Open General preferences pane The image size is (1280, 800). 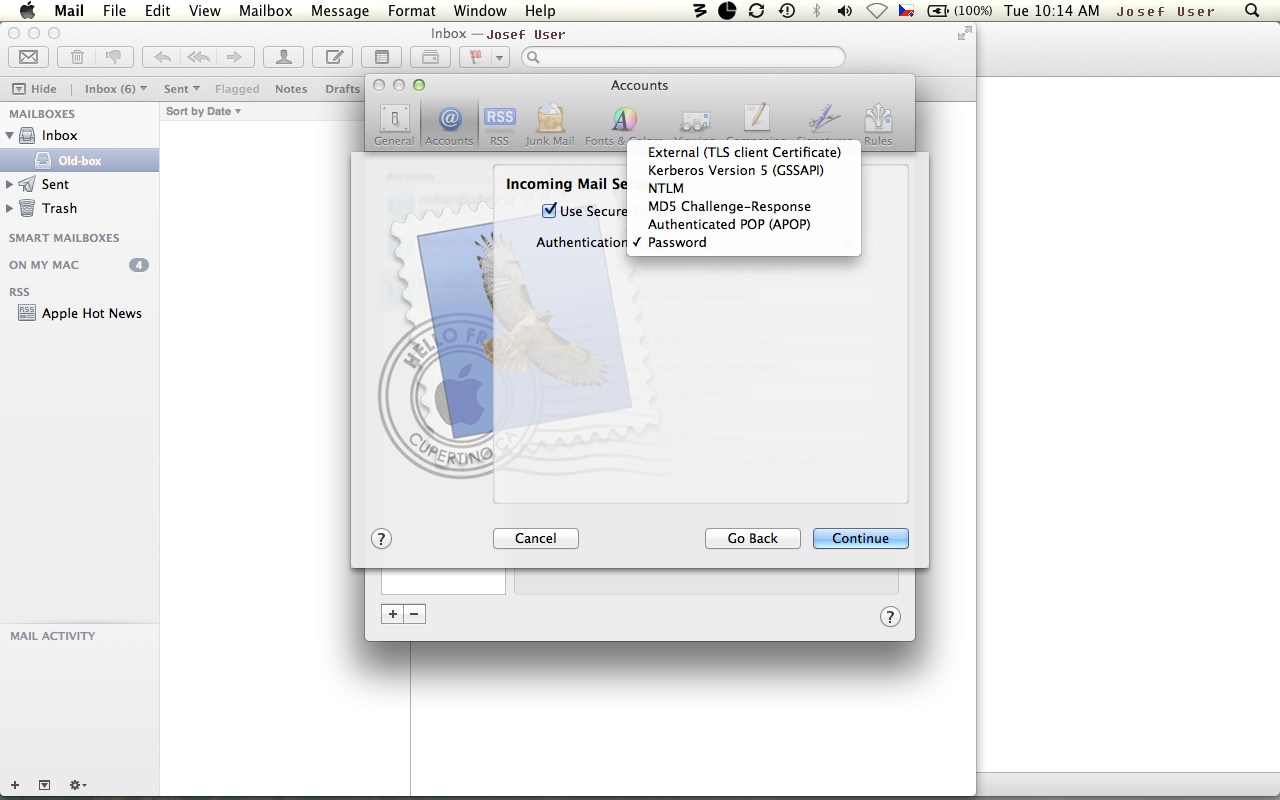[394, 125]
